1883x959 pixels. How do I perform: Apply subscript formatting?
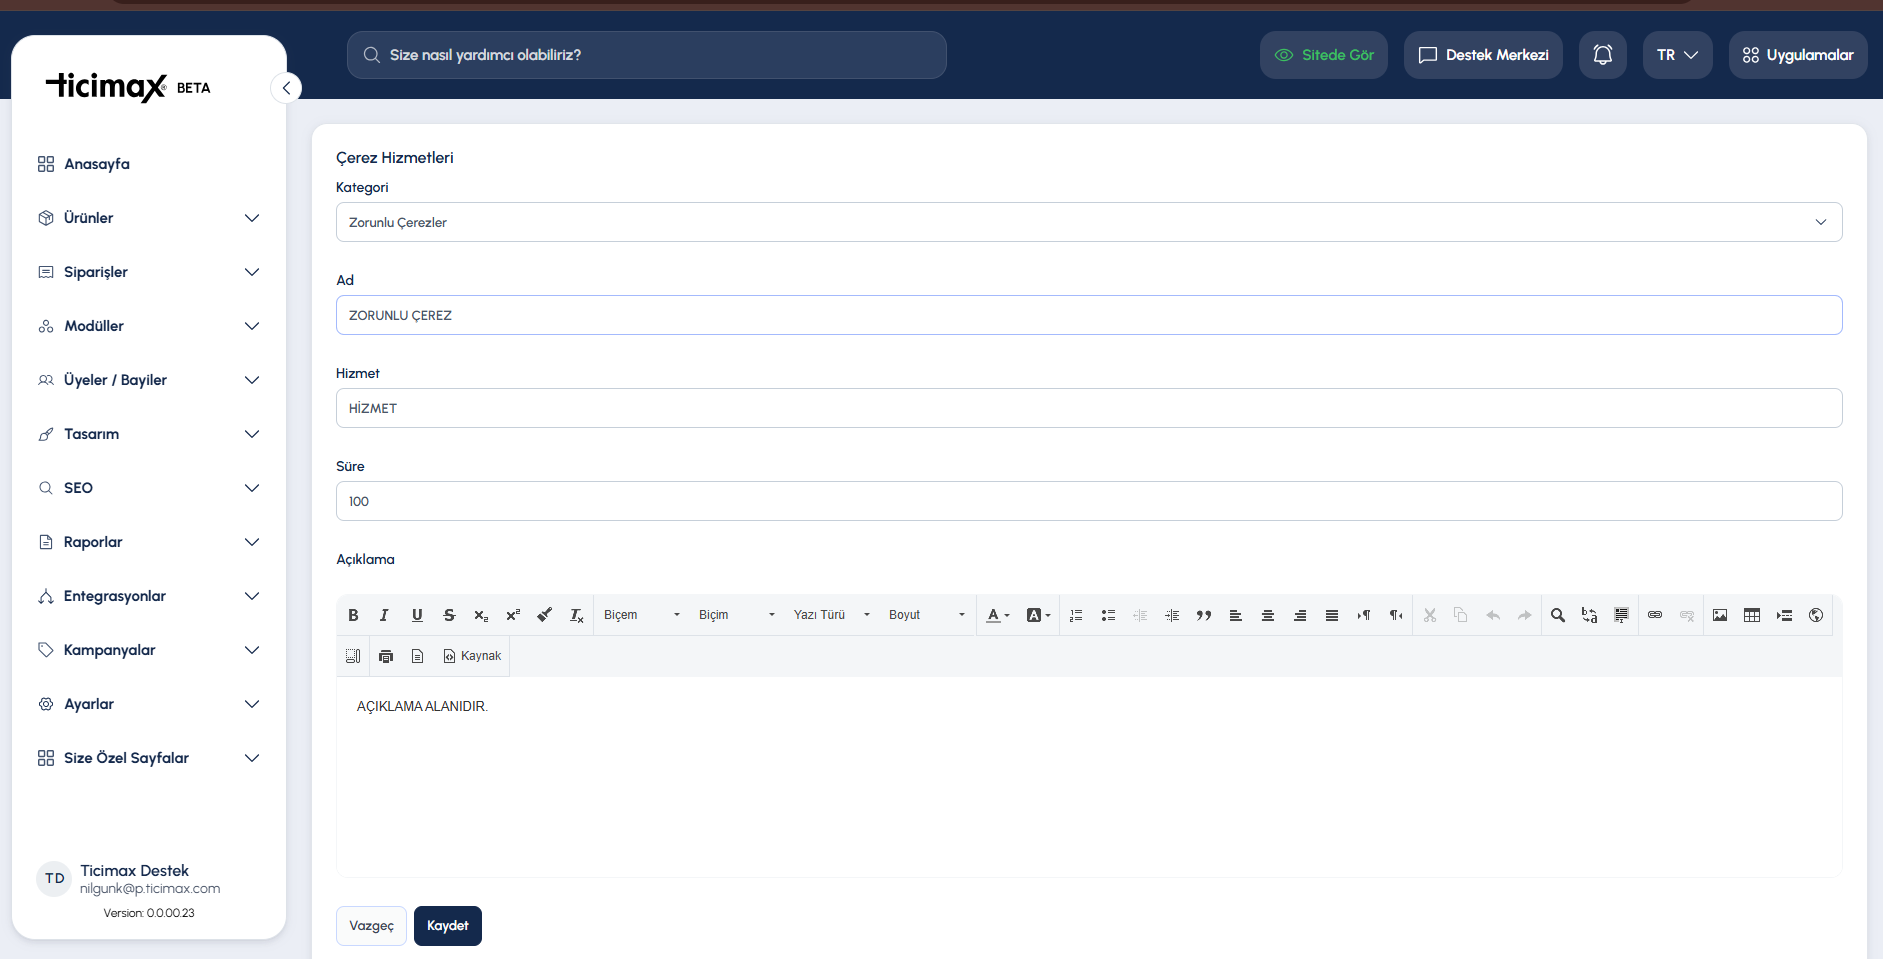(481, 615)
